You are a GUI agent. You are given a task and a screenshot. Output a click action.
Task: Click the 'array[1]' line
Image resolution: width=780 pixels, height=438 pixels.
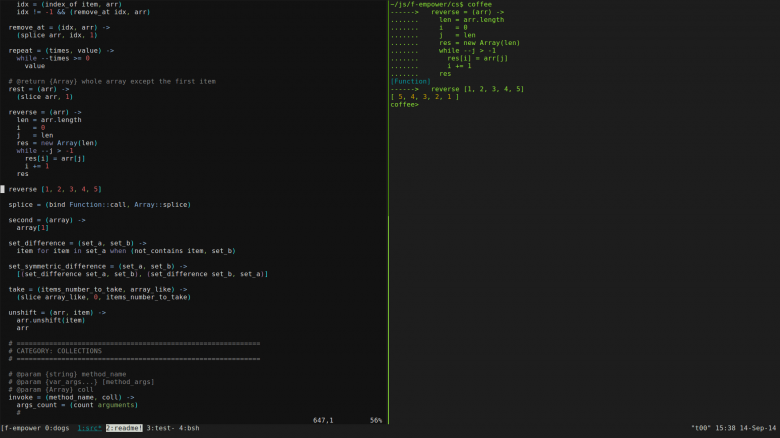coord(33,227)
